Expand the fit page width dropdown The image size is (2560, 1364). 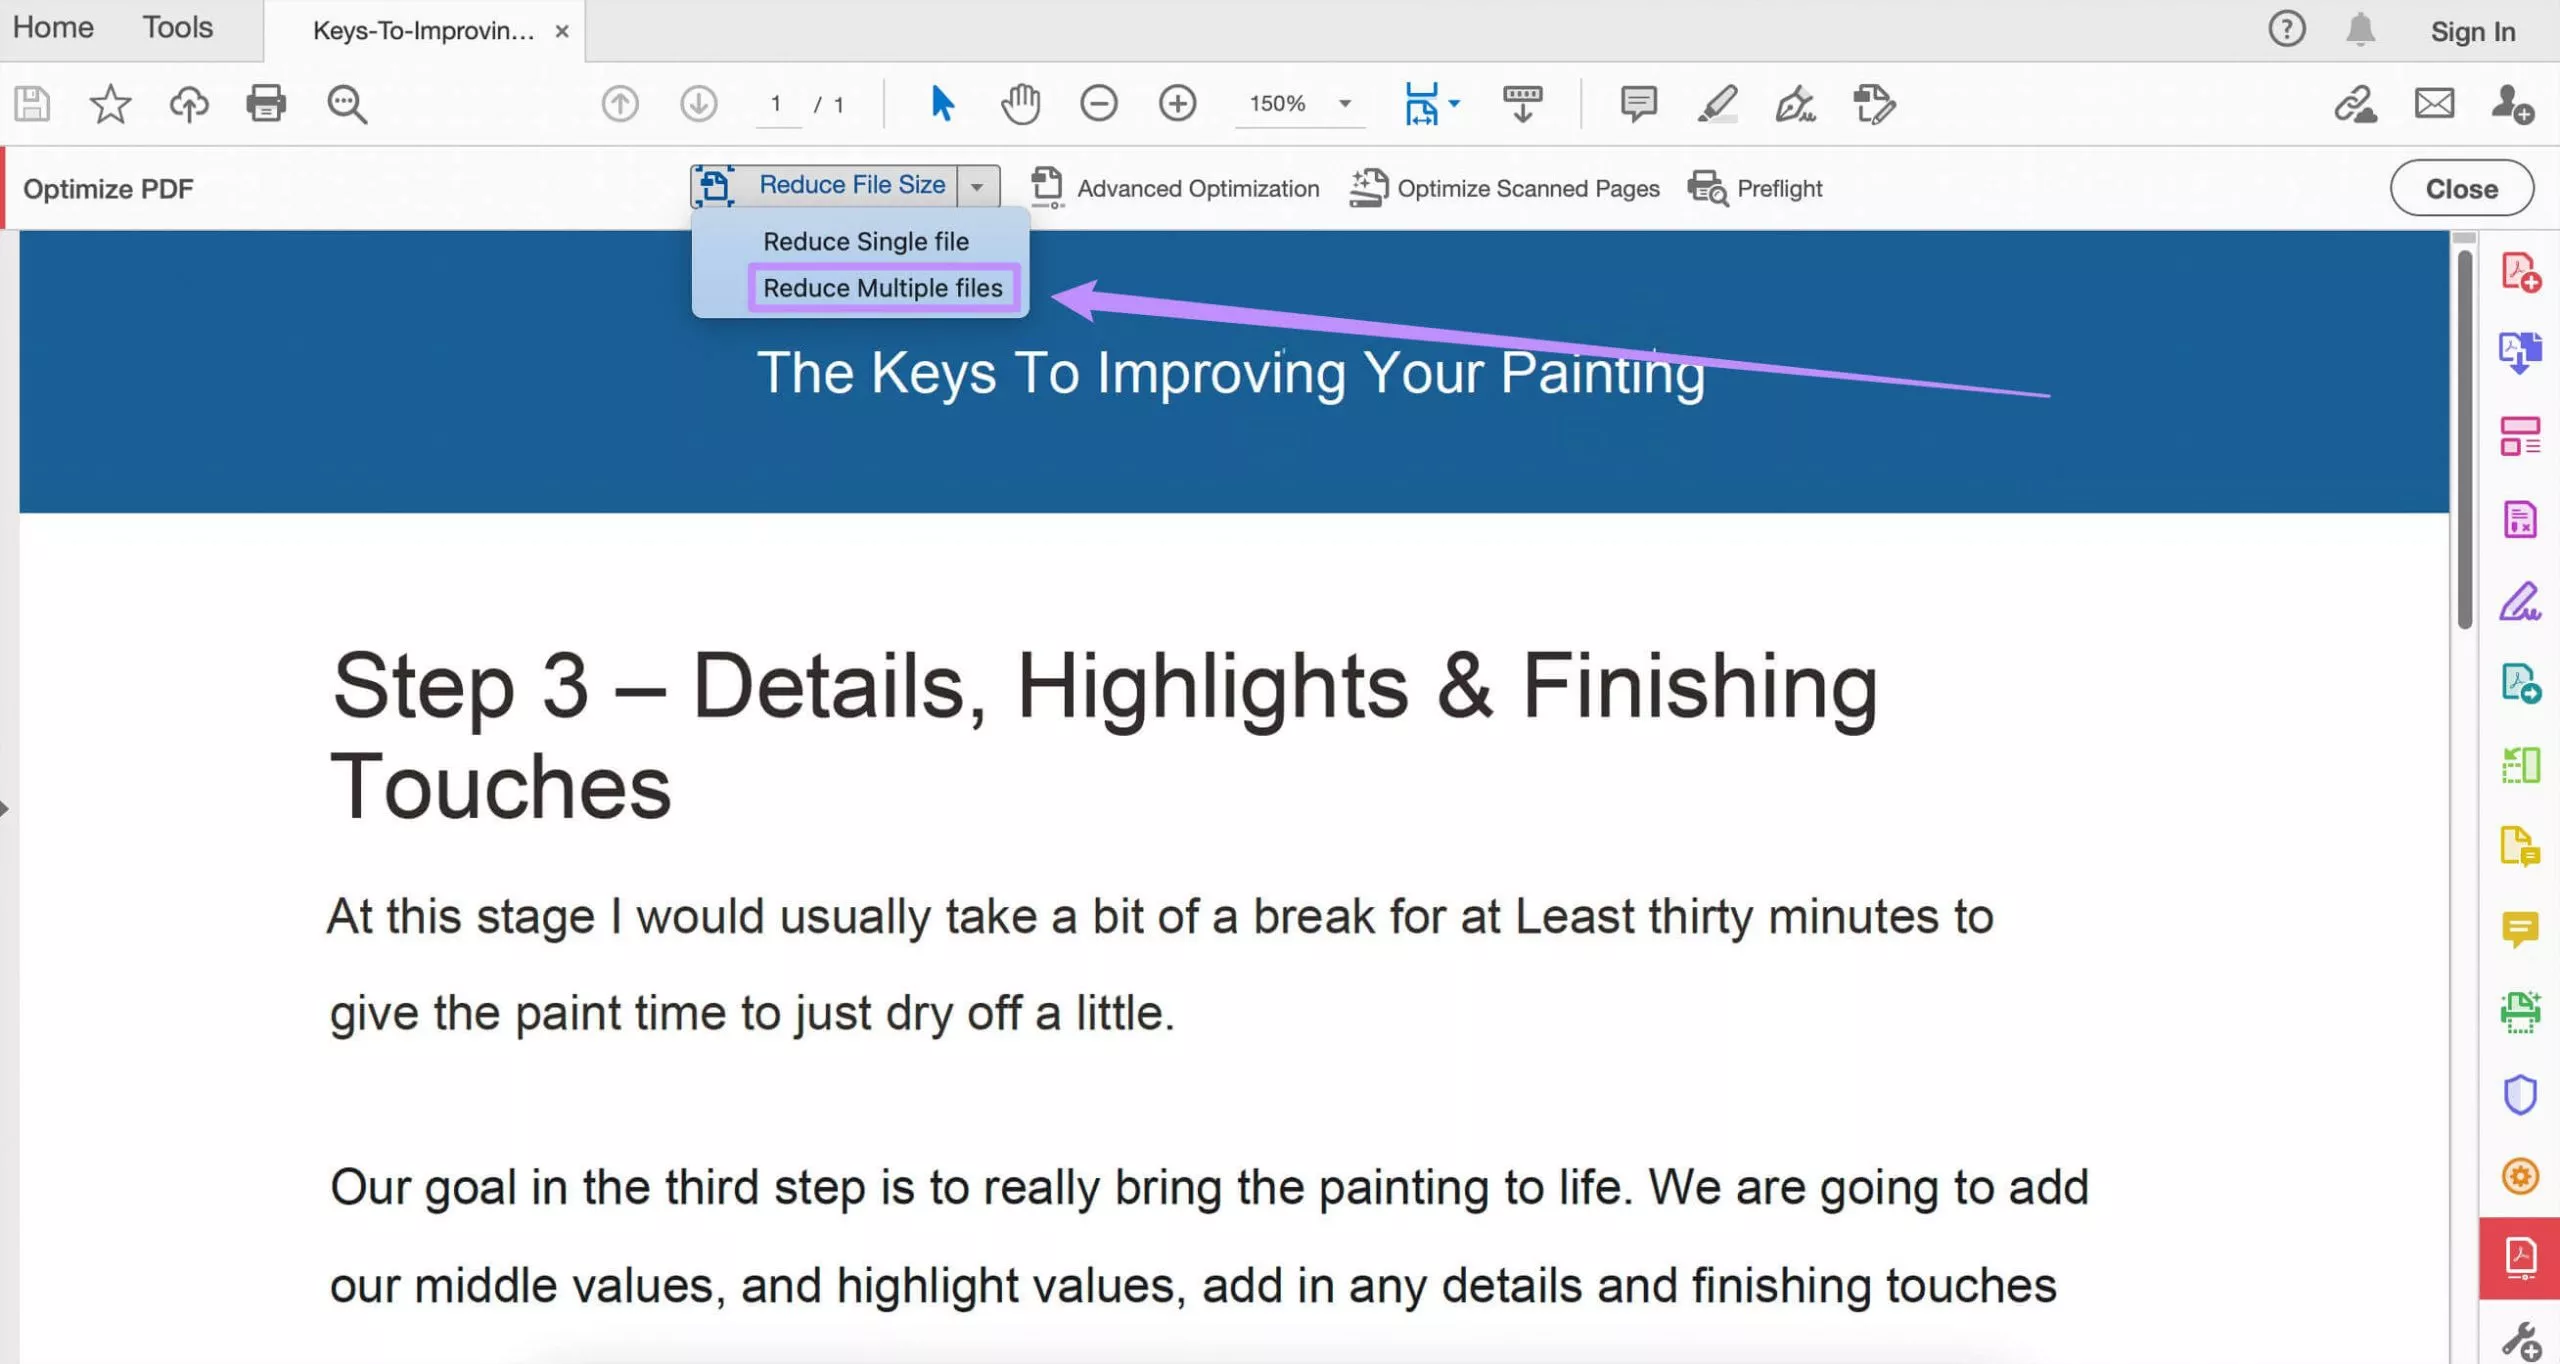click(1454, 103)
